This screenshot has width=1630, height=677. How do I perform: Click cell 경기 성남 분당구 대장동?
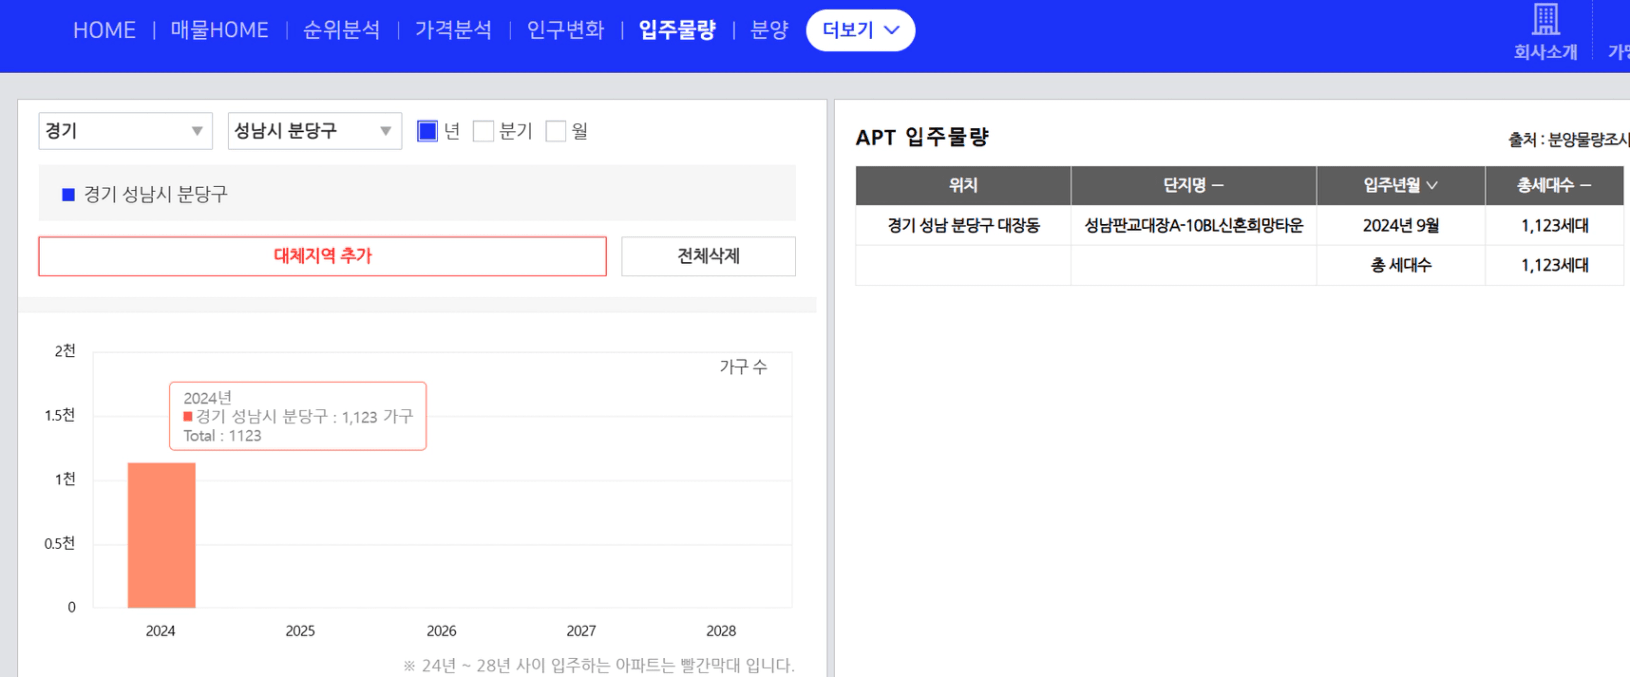tap(963, 226)
